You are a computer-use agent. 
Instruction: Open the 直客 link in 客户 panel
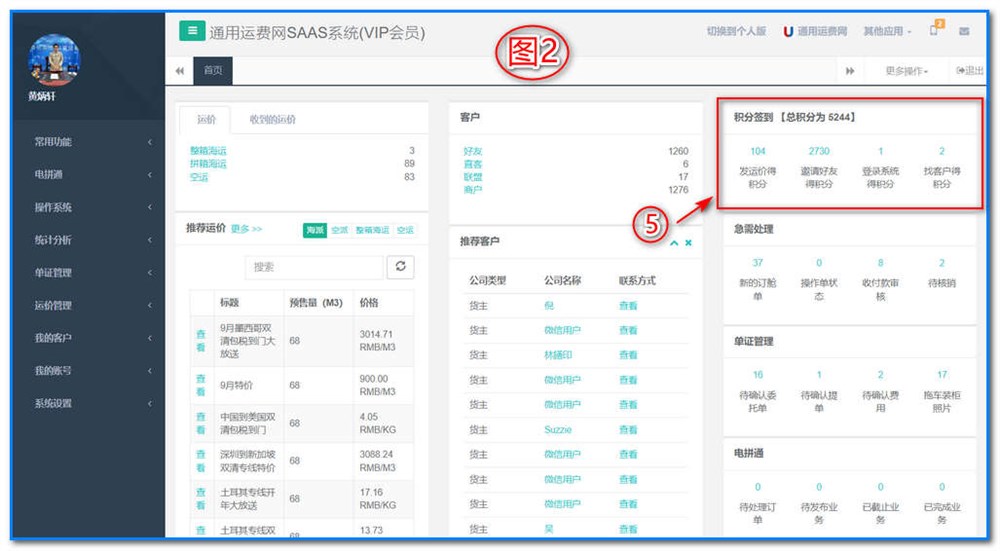pyautogui.click(x=473, y=164)
